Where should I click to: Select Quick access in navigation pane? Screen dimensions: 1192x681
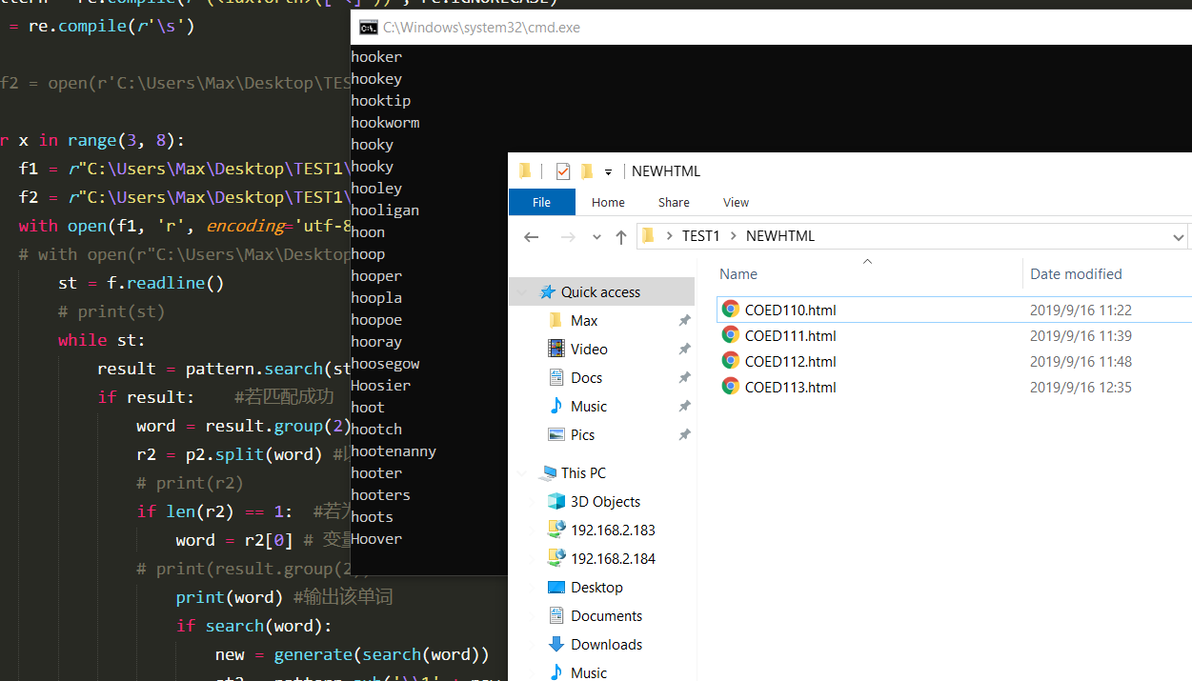(601, 292)
